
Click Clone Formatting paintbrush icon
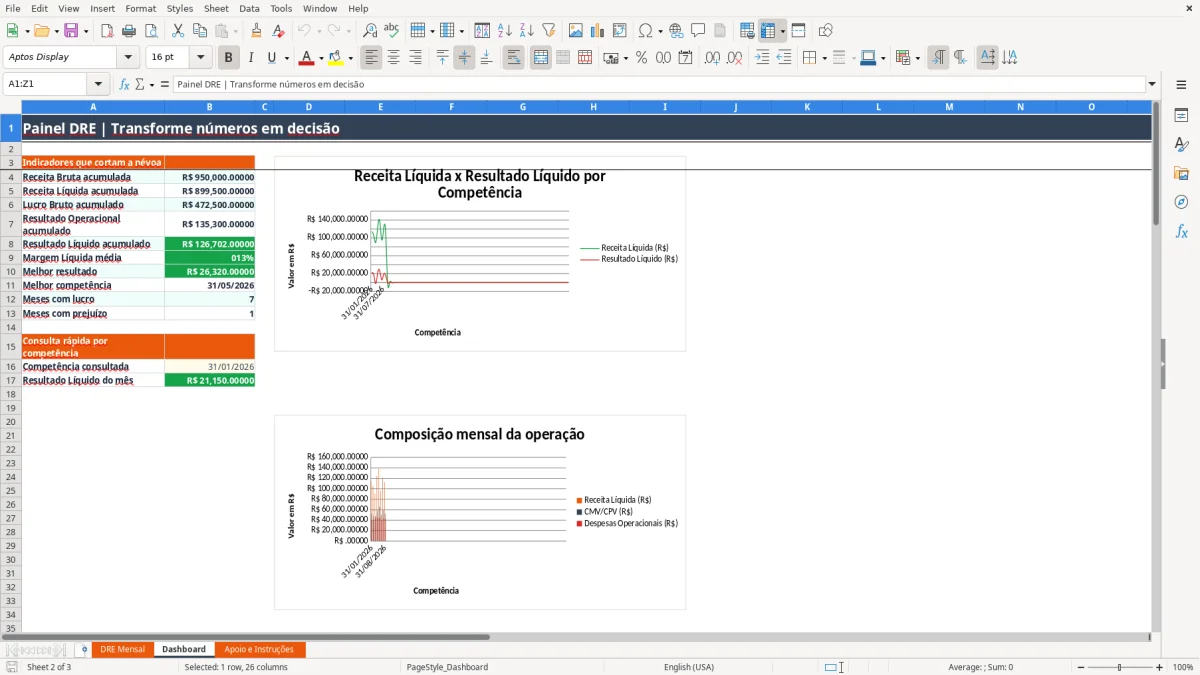pyautogui.click(x=257, y=31)
